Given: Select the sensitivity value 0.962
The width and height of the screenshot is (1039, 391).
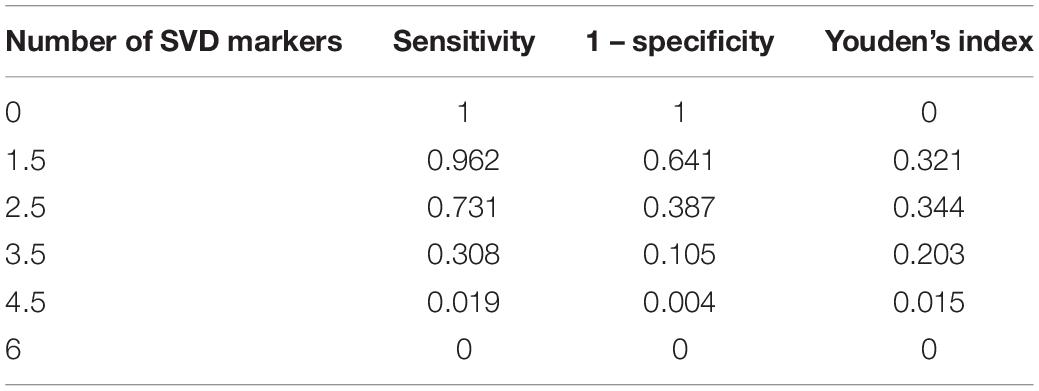Looking at the screenshot, I should click(x=463, y=161).
